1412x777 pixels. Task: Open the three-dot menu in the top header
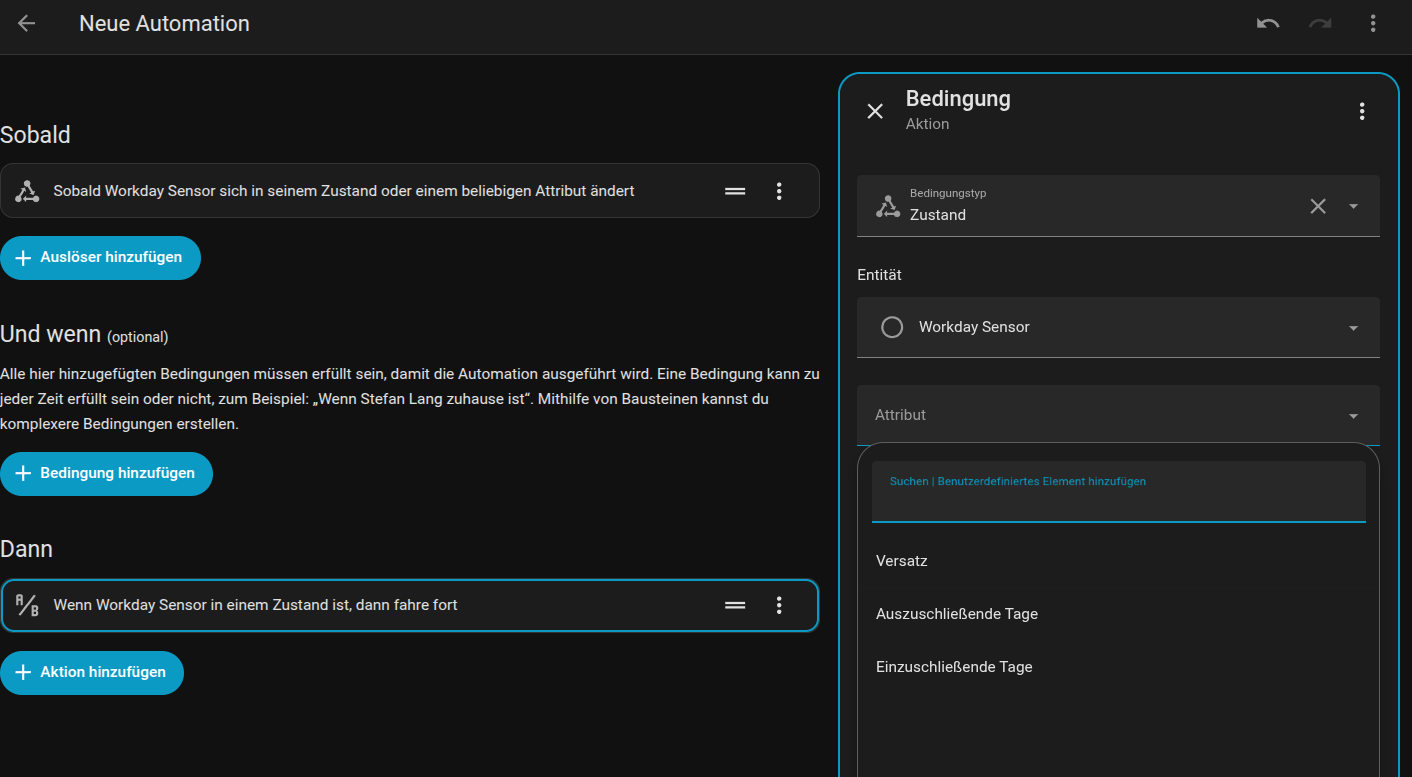pos(1373,23)
